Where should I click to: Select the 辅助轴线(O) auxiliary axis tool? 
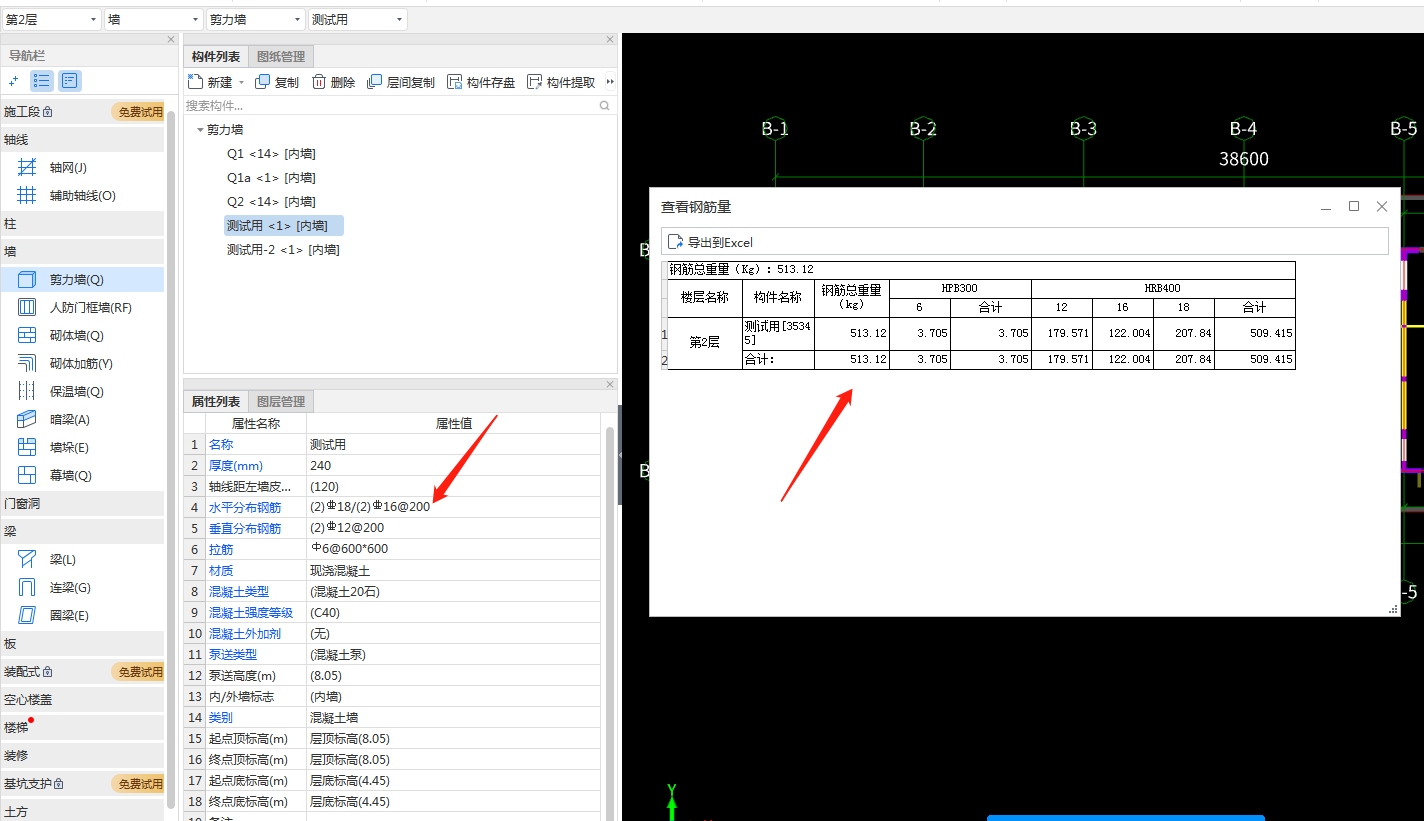tap(83, 195)
